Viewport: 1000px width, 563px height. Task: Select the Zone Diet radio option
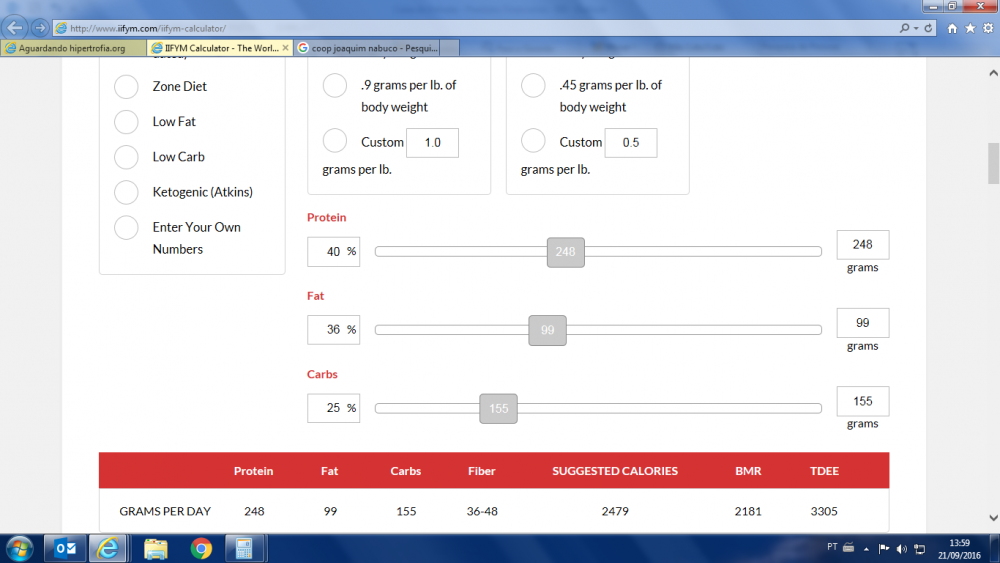tap(126, 87)
